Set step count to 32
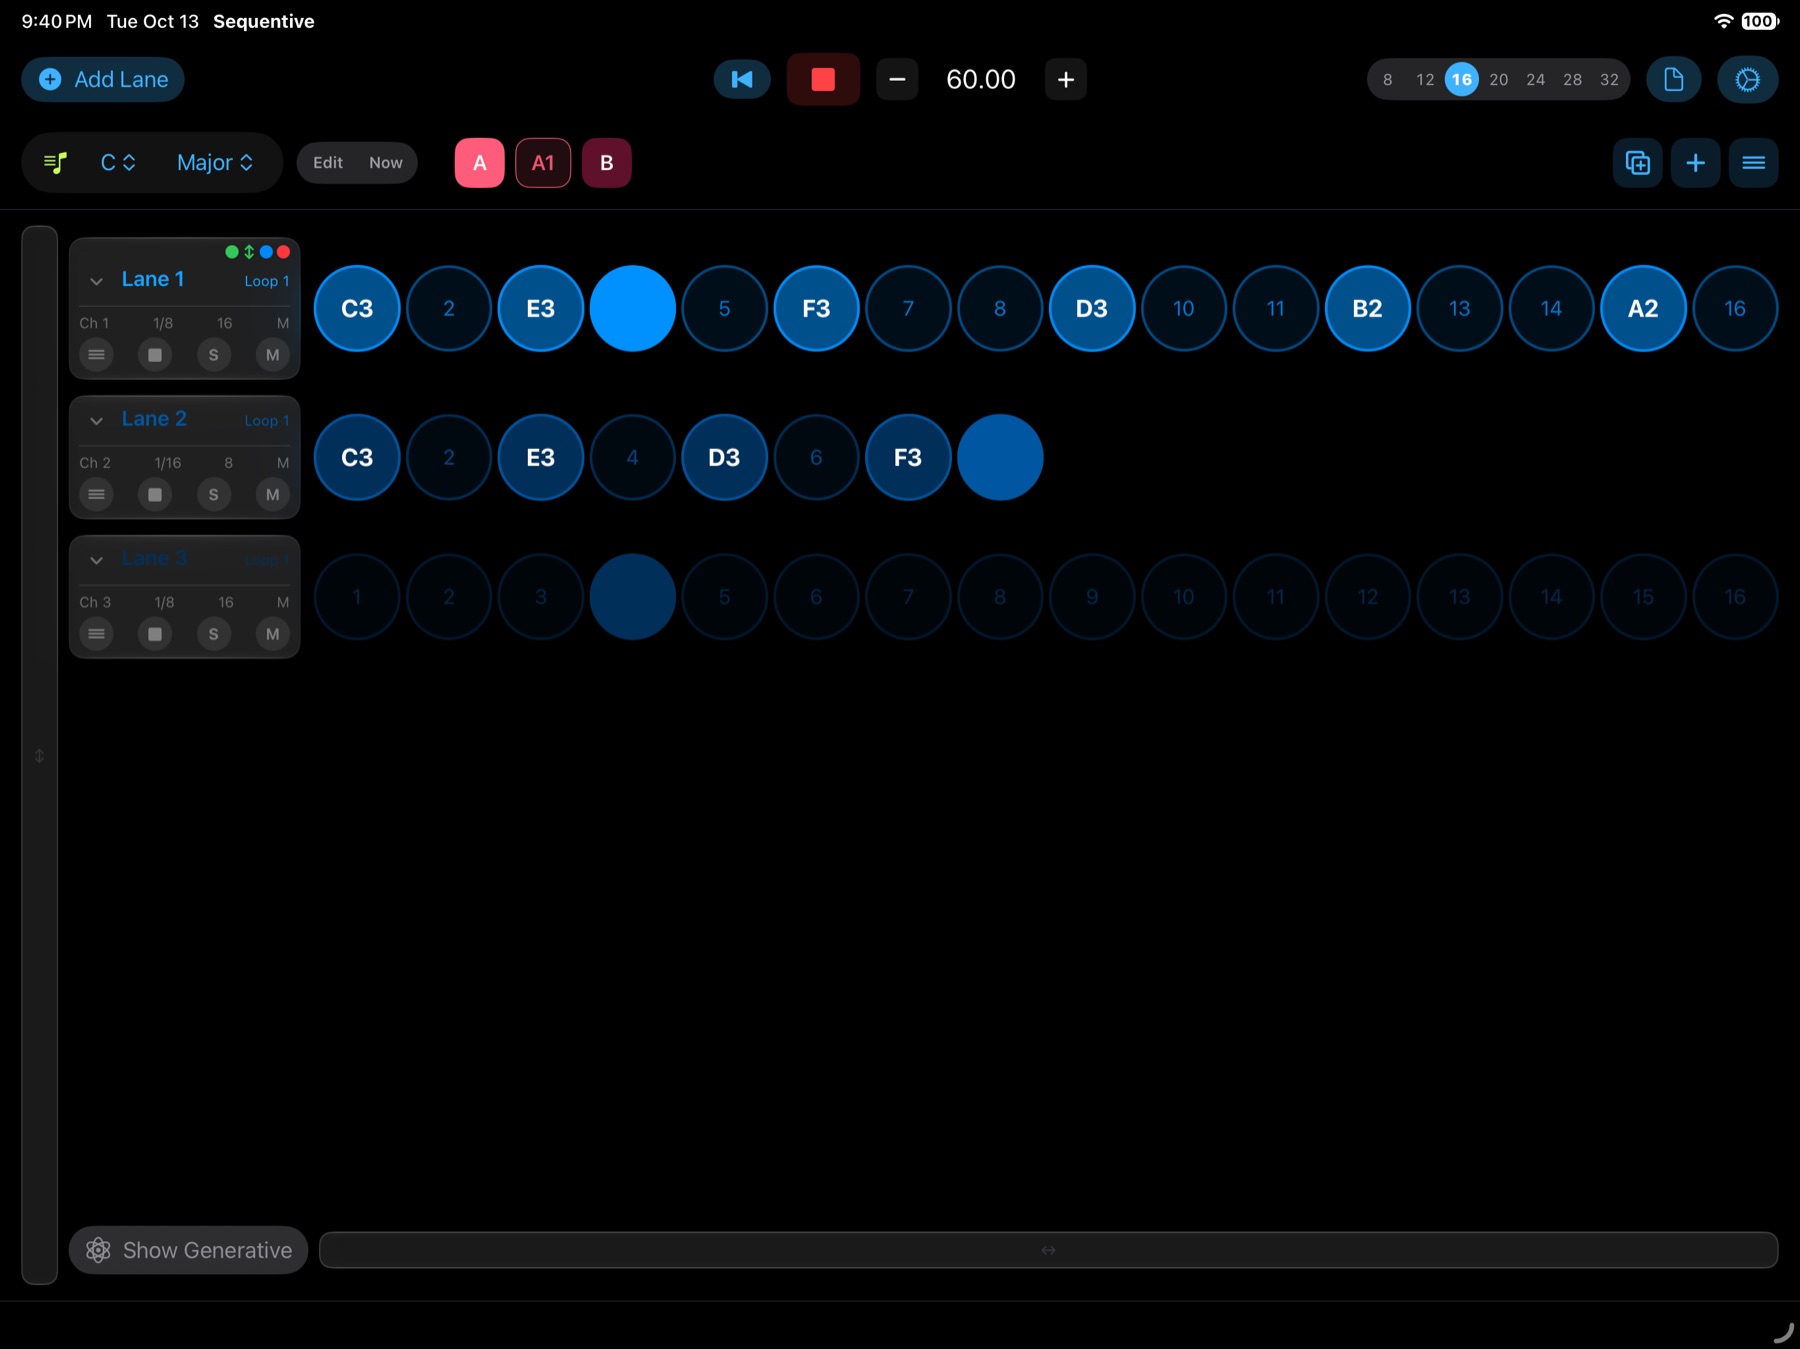Viewport: 1800px width, 1349px height. [x=1609, y=79]
